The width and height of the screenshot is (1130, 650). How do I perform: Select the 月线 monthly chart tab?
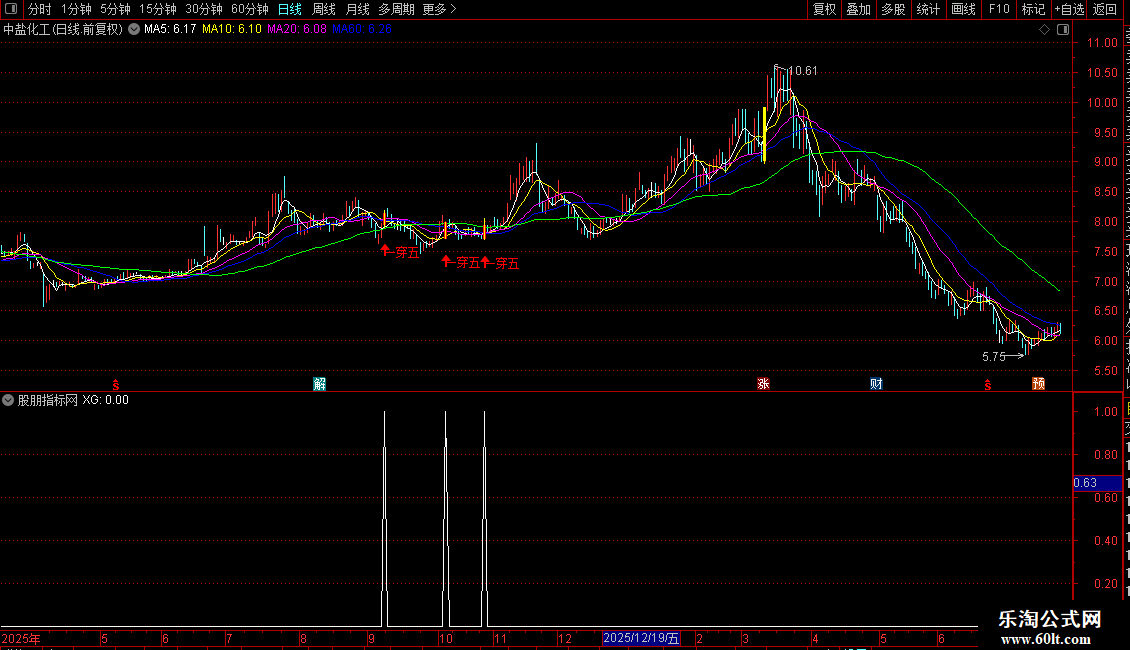pos(357,9)
